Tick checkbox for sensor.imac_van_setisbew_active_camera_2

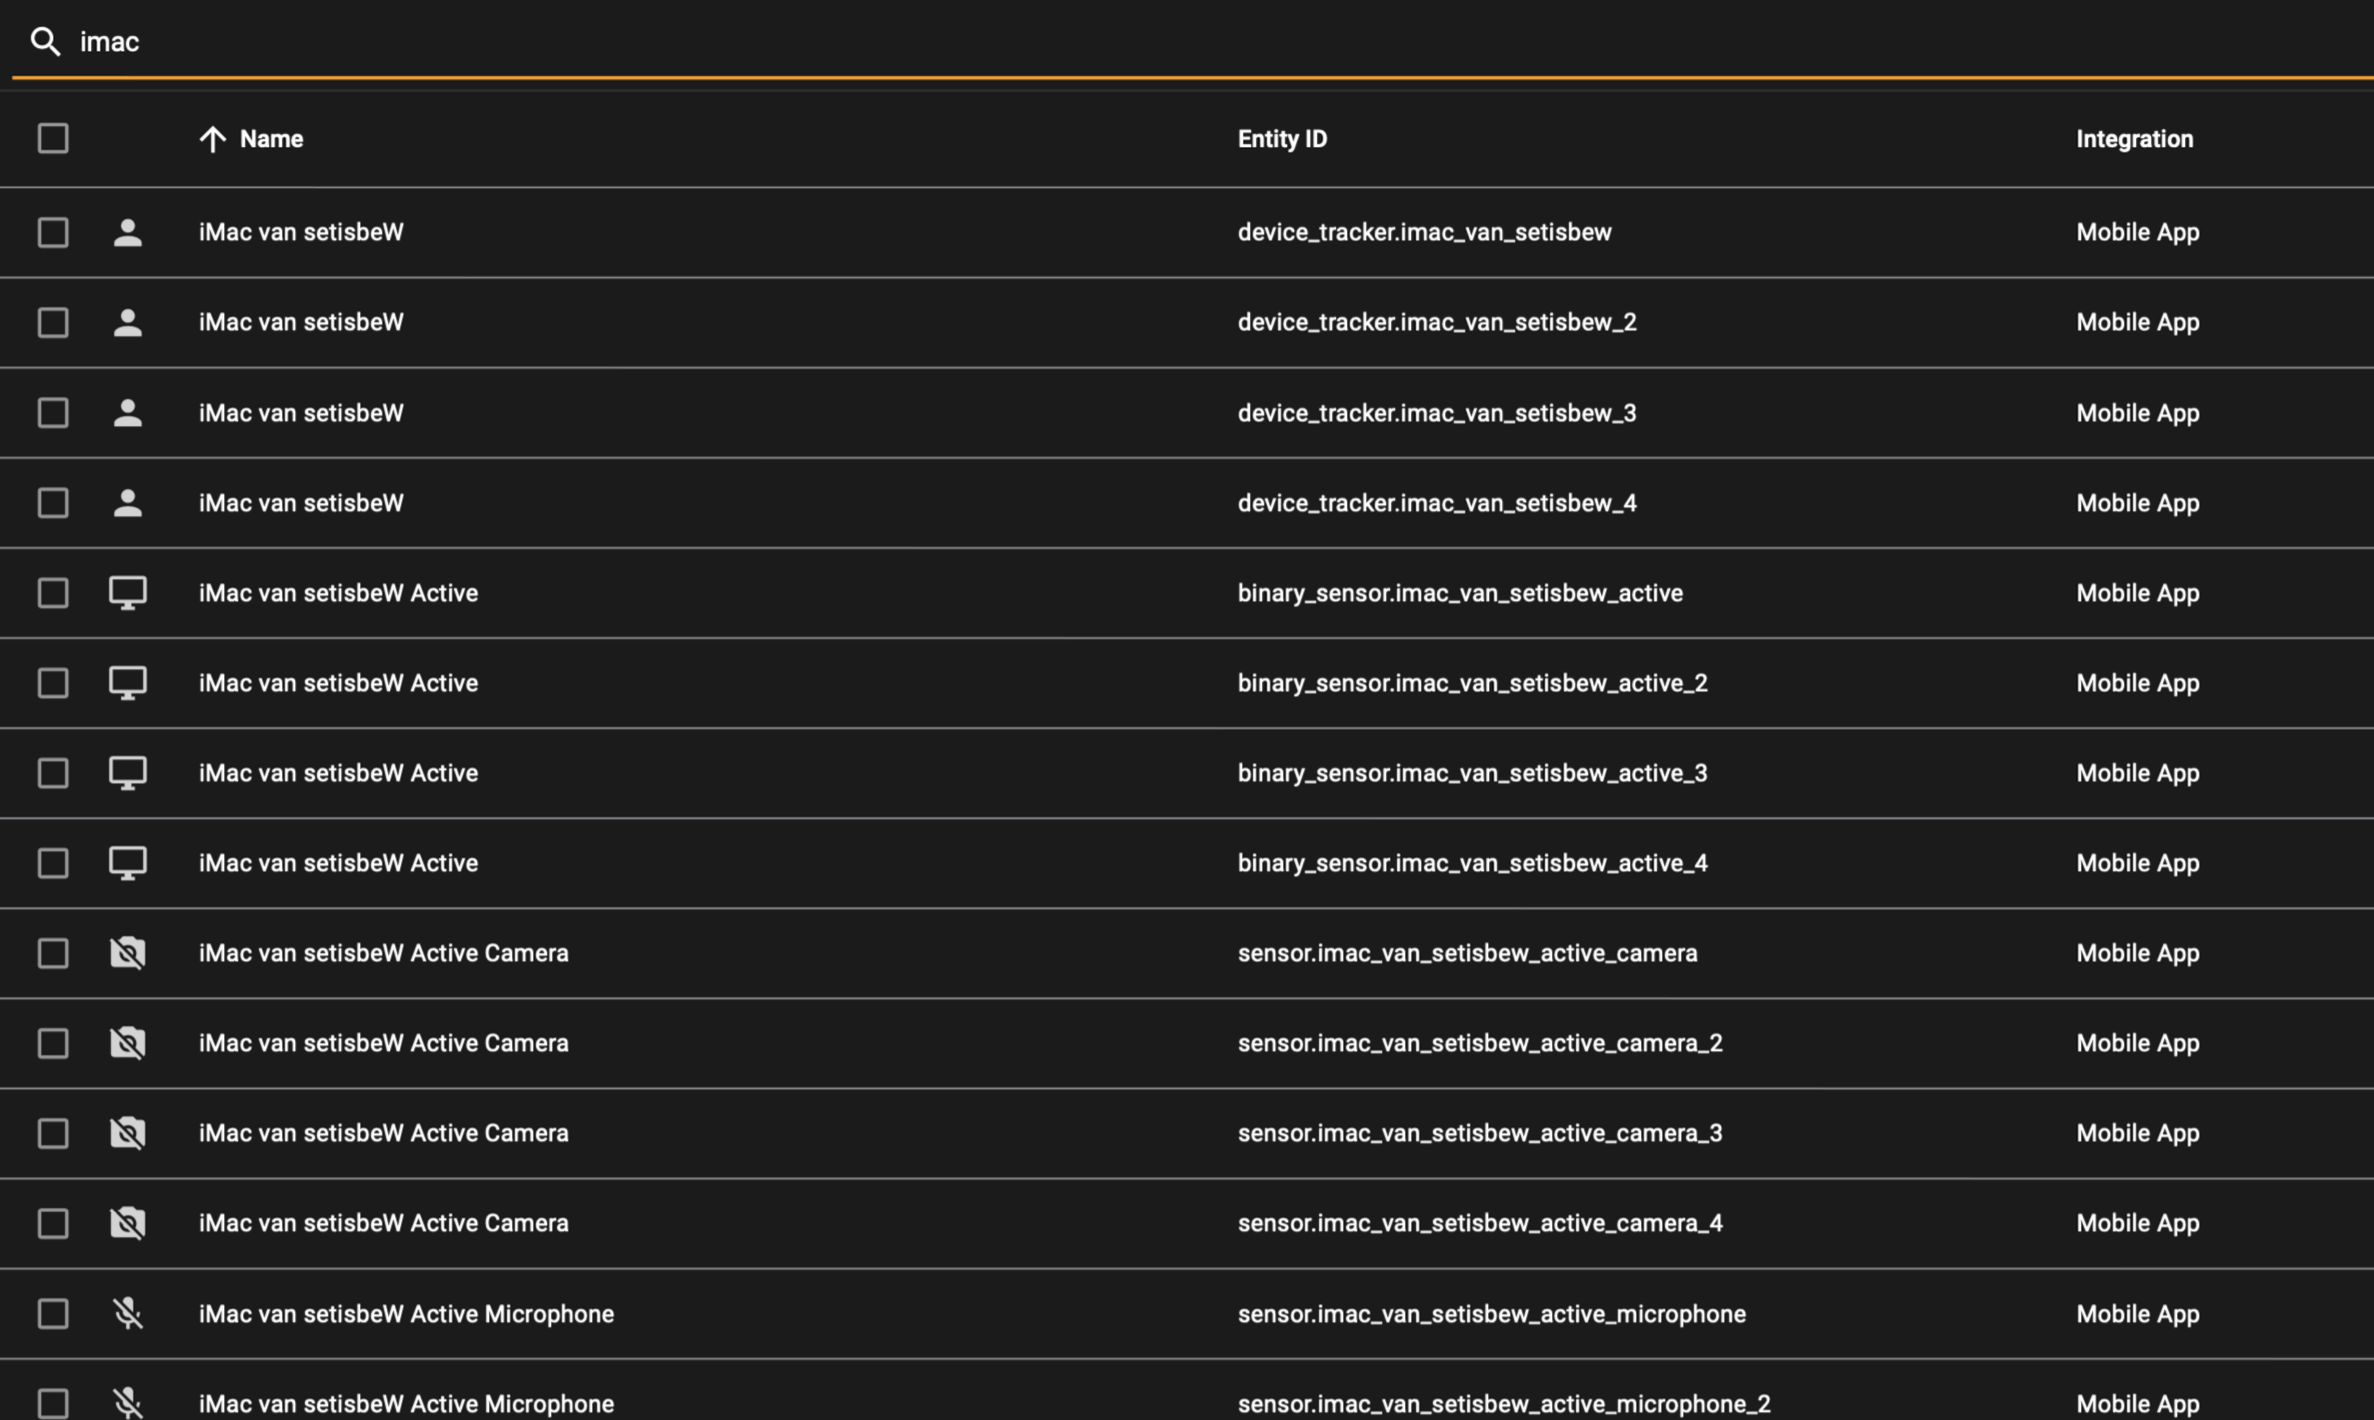pyautogui.click(x=53, y=1042)
